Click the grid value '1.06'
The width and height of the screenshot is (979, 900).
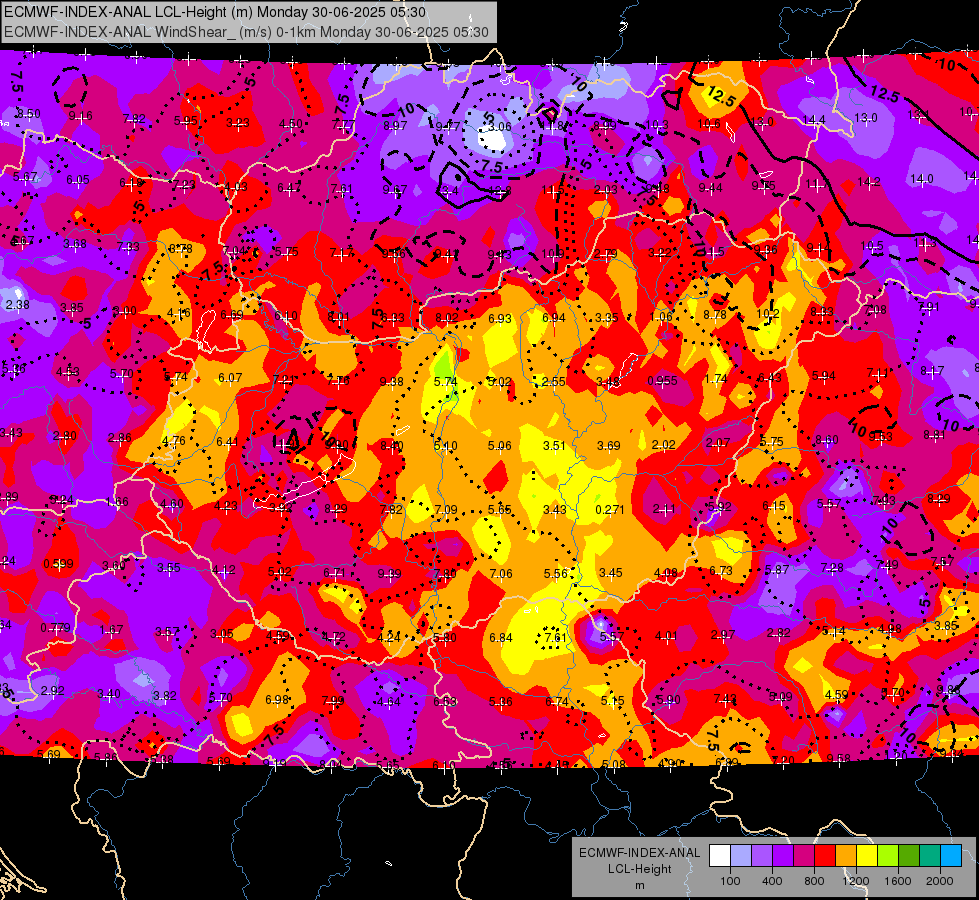(661, 317)
